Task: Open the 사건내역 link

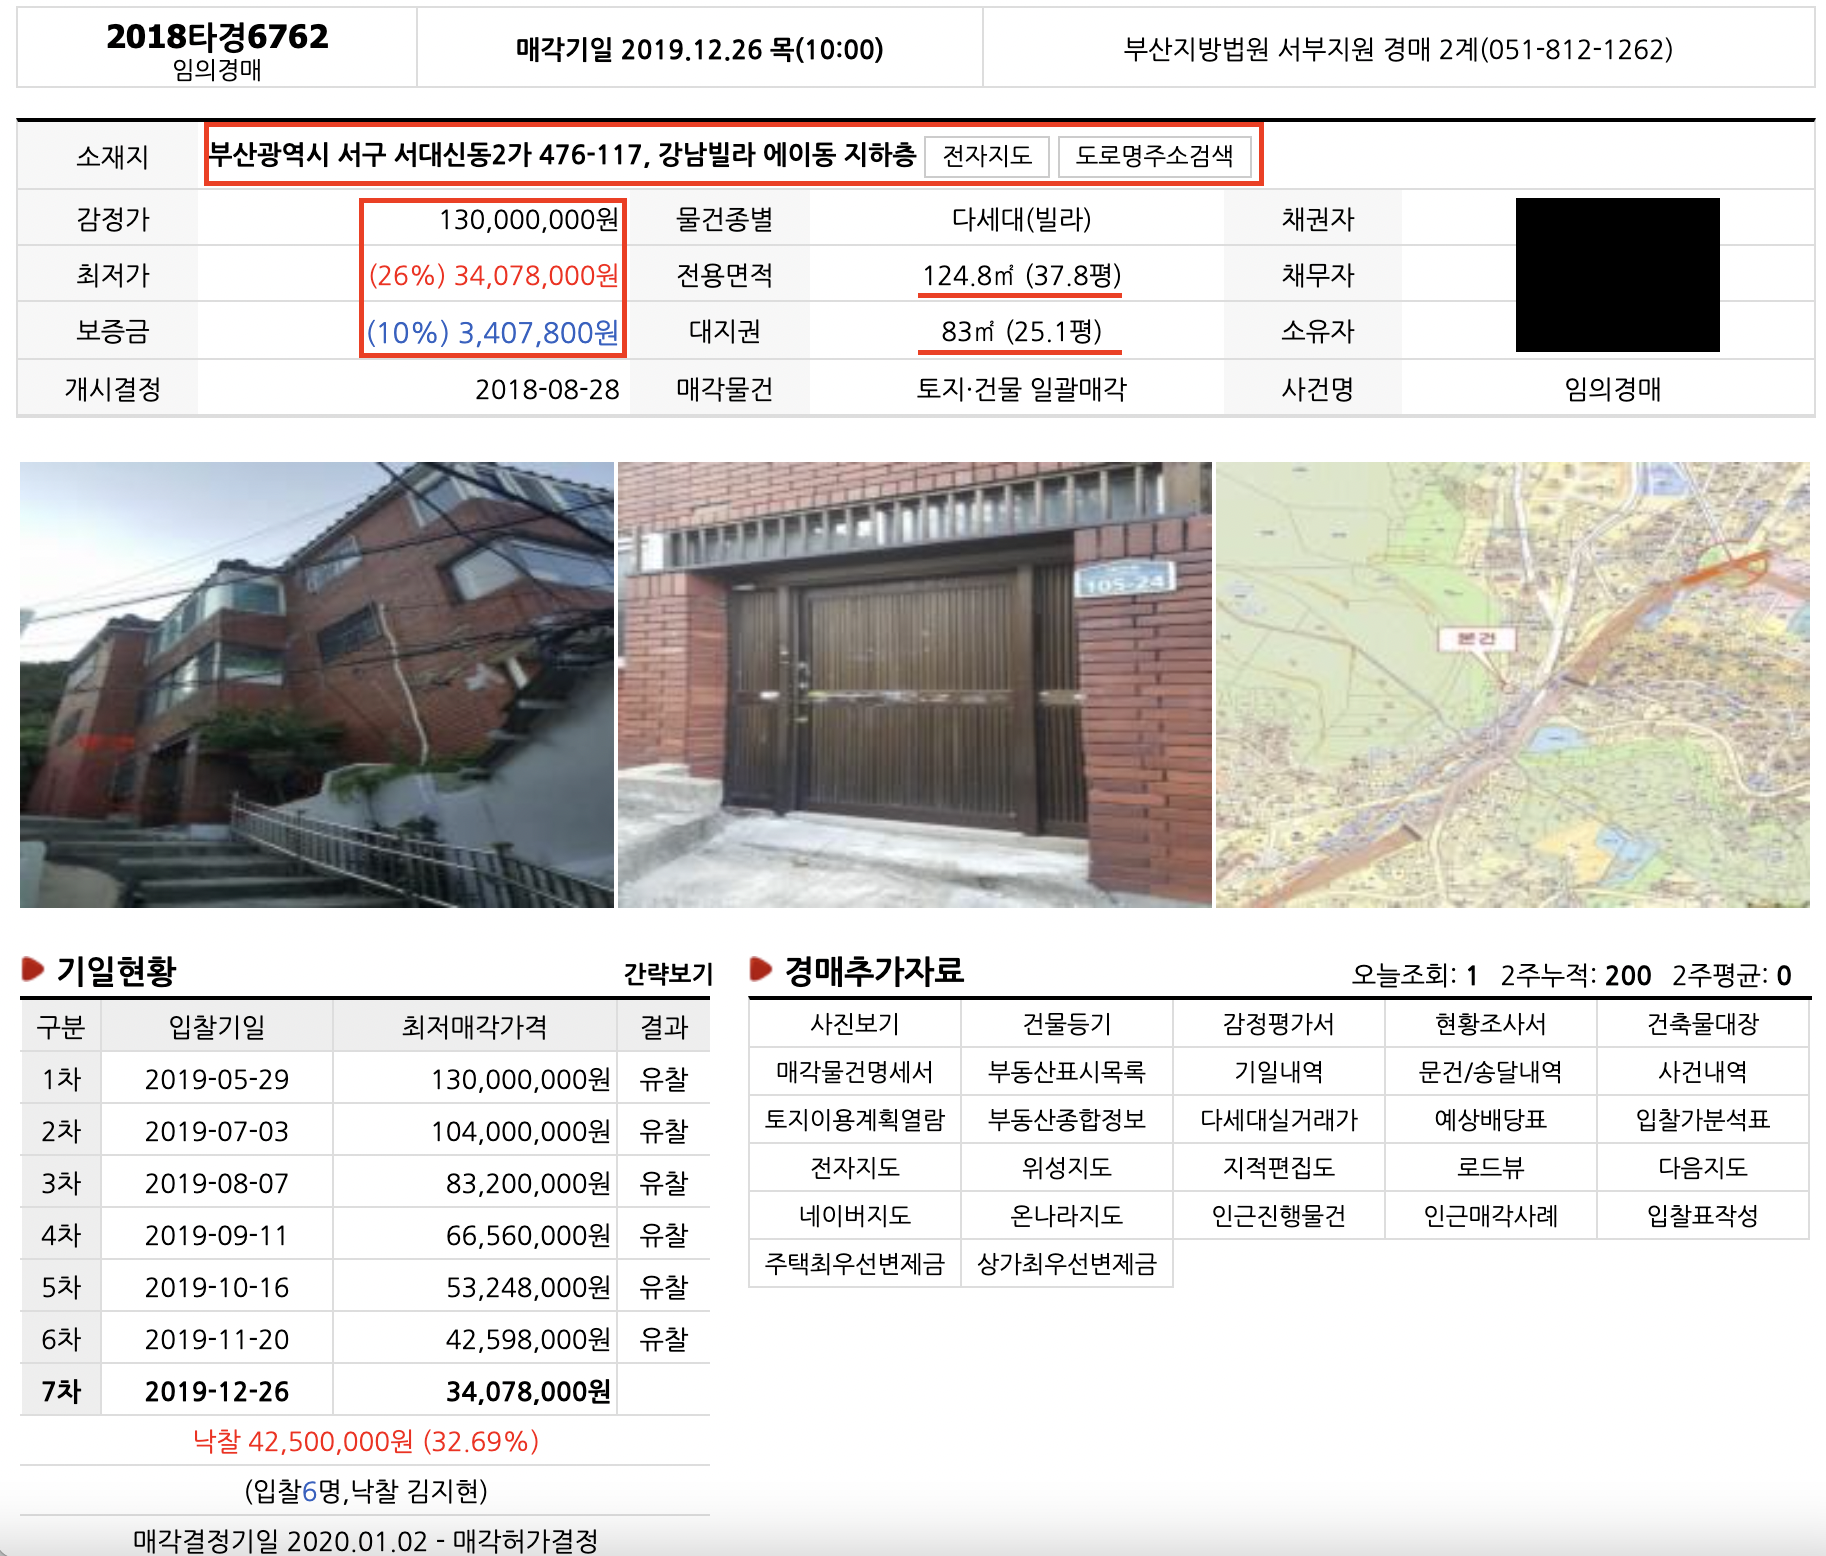Action: (x=1703, y=1072)
